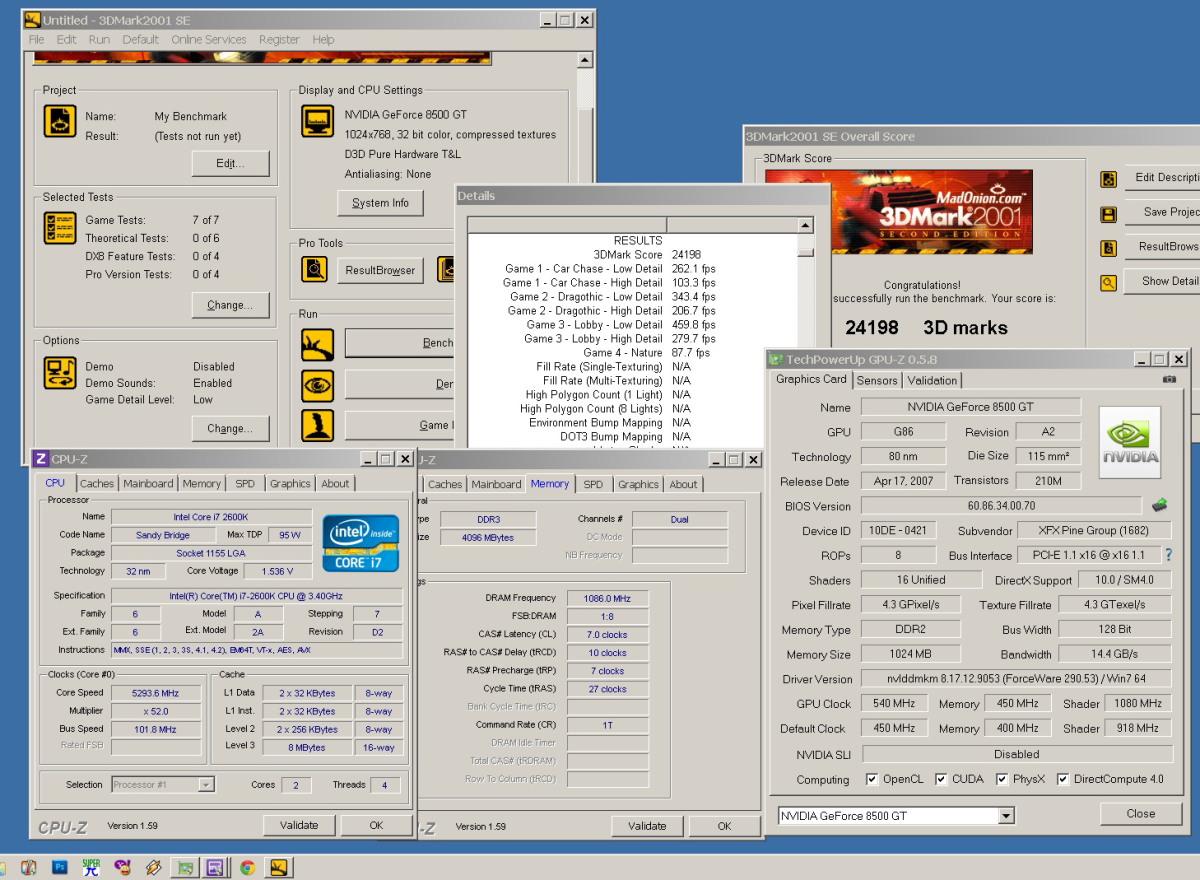The height and width of the screenshot is (880, 1200).
Task: Open the SPD tab in left CPU-Z window
Action: [x=245, y=484]
